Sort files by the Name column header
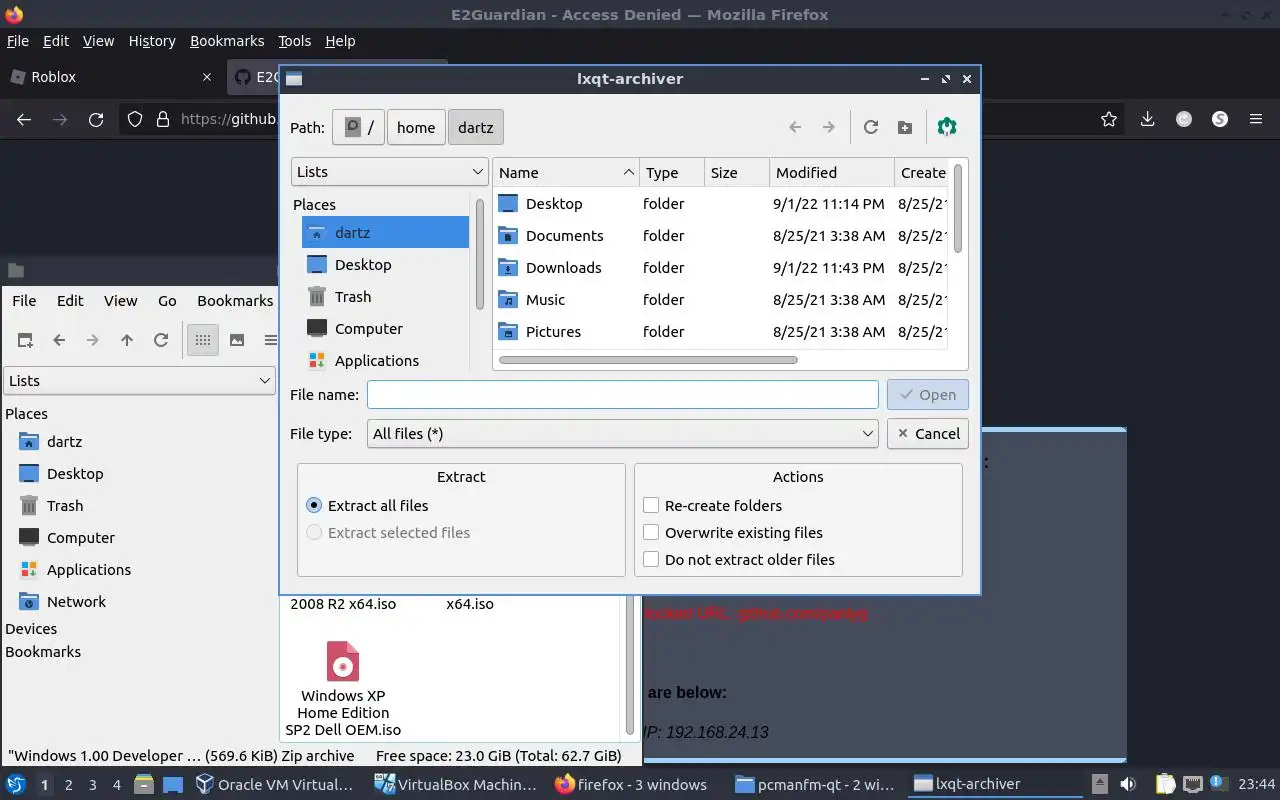Screen dimensions: 1280x800 (566, 172)
